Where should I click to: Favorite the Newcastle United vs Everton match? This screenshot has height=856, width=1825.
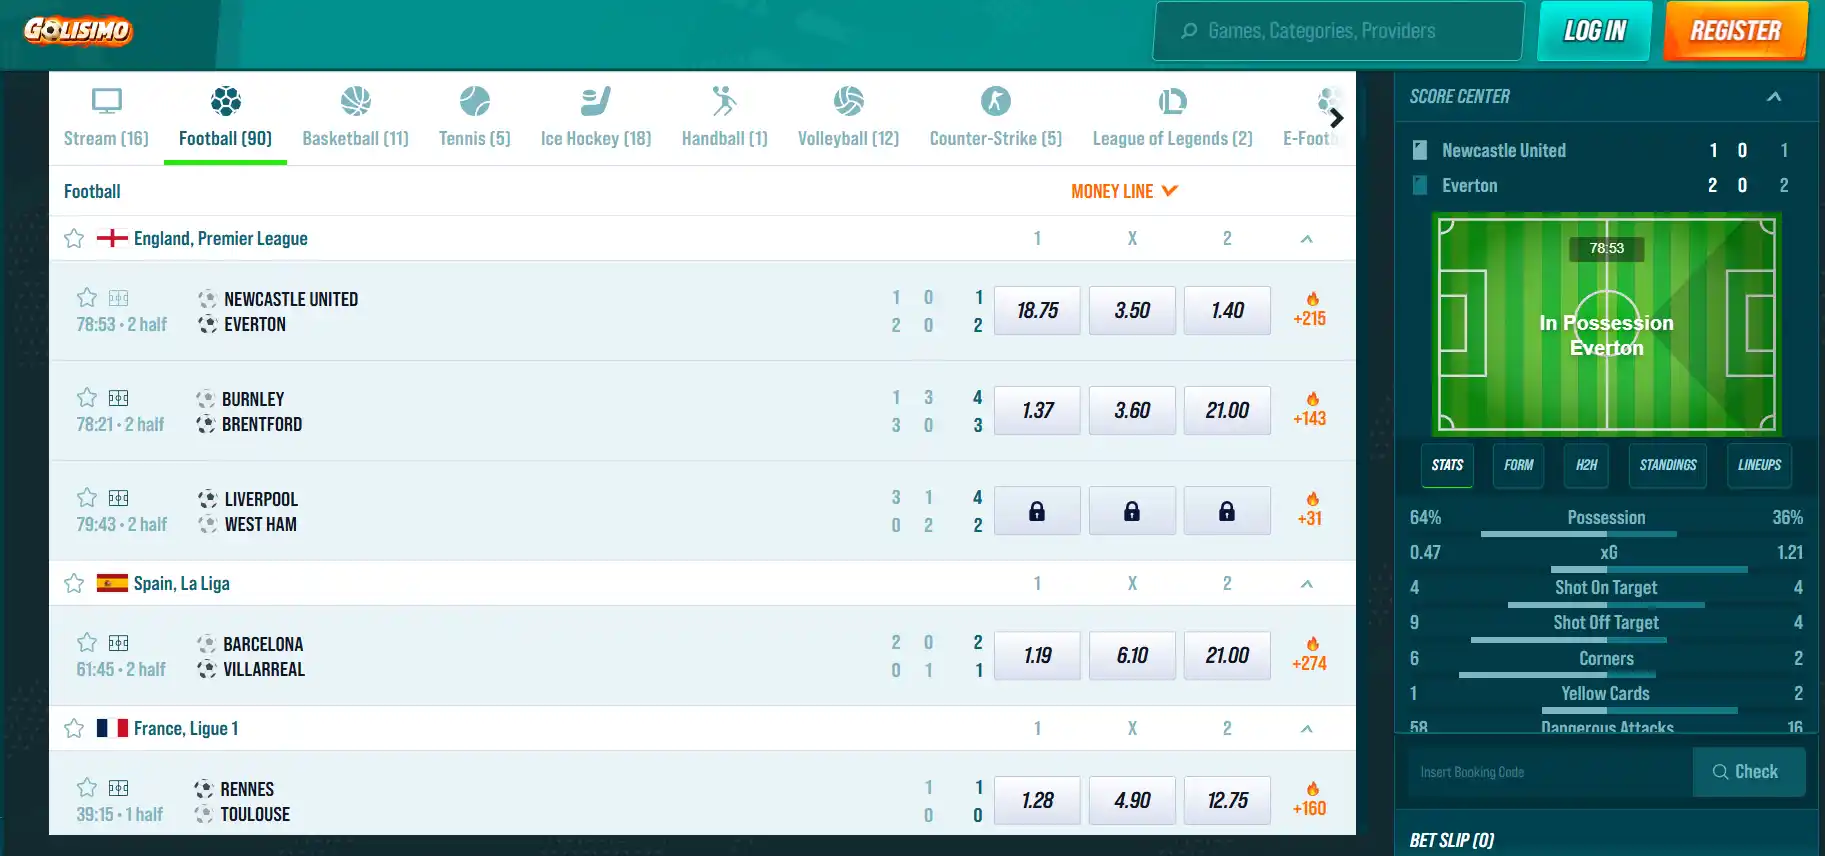(87, 298)
